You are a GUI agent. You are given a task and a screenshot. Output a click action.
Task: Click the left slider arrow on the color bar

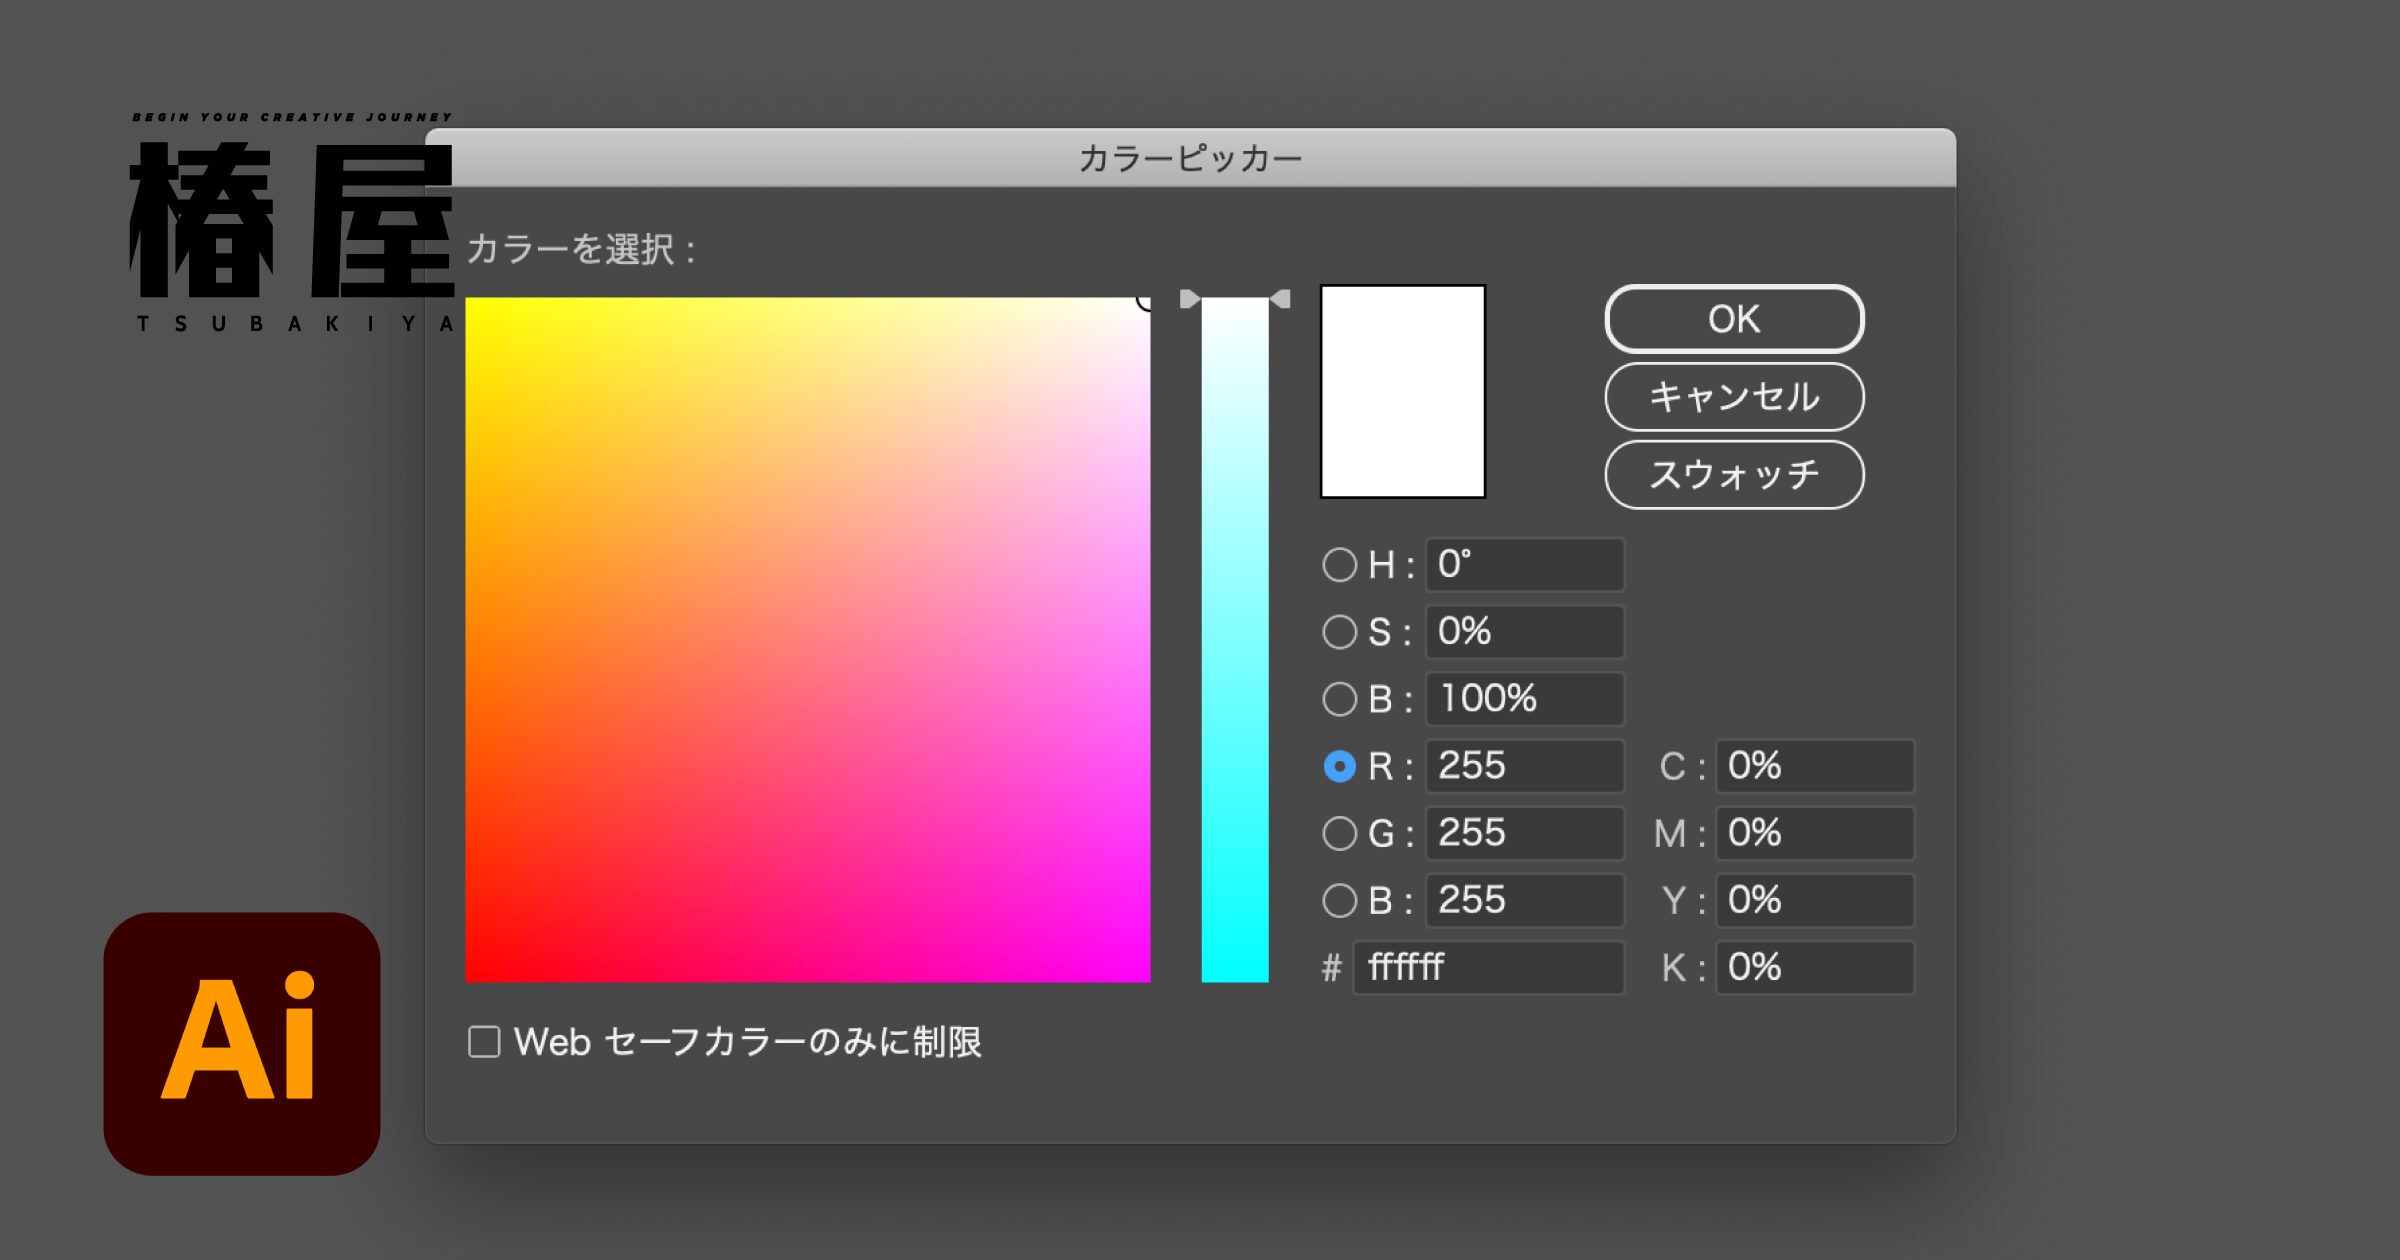pos(1189,299)
